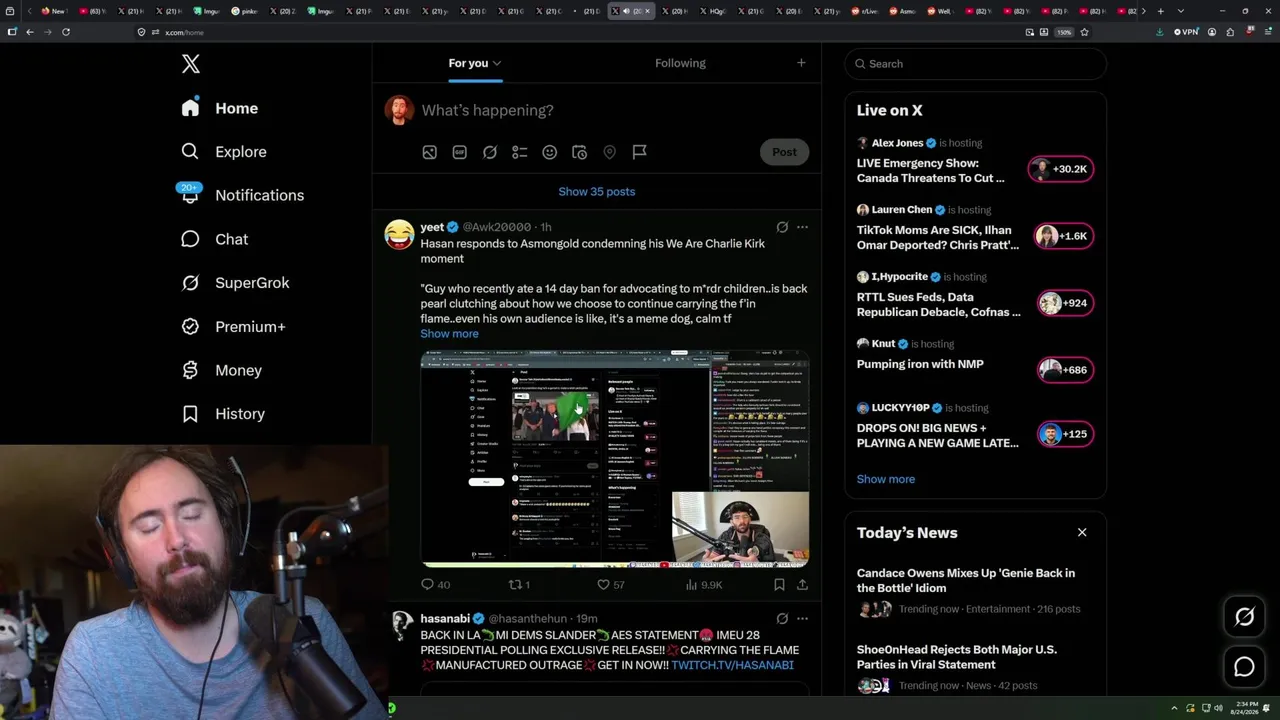Like yeet's post with 57 likes

(610, 585)
